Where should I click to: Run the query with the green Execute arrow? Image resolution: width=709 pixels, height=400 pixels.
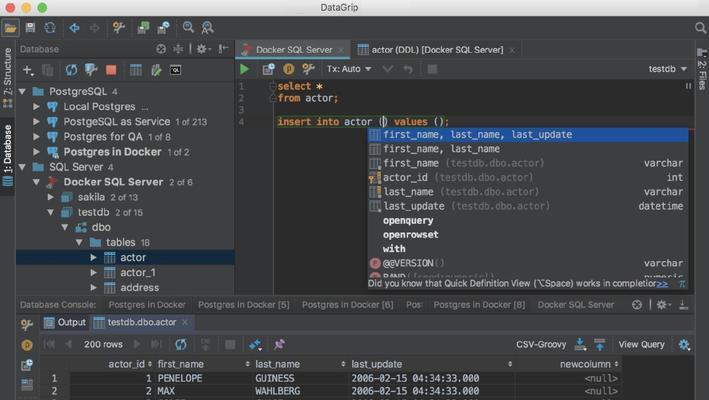point(245,69)
